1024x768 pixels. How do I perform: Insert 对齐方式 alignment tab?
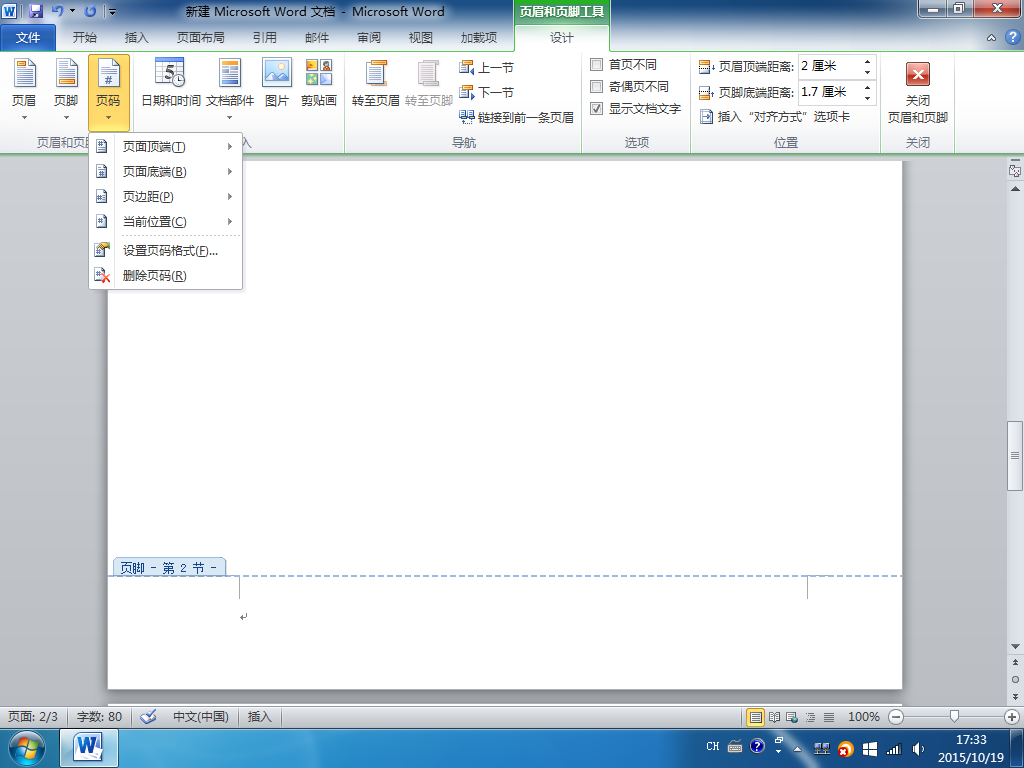tap(775, 117)
